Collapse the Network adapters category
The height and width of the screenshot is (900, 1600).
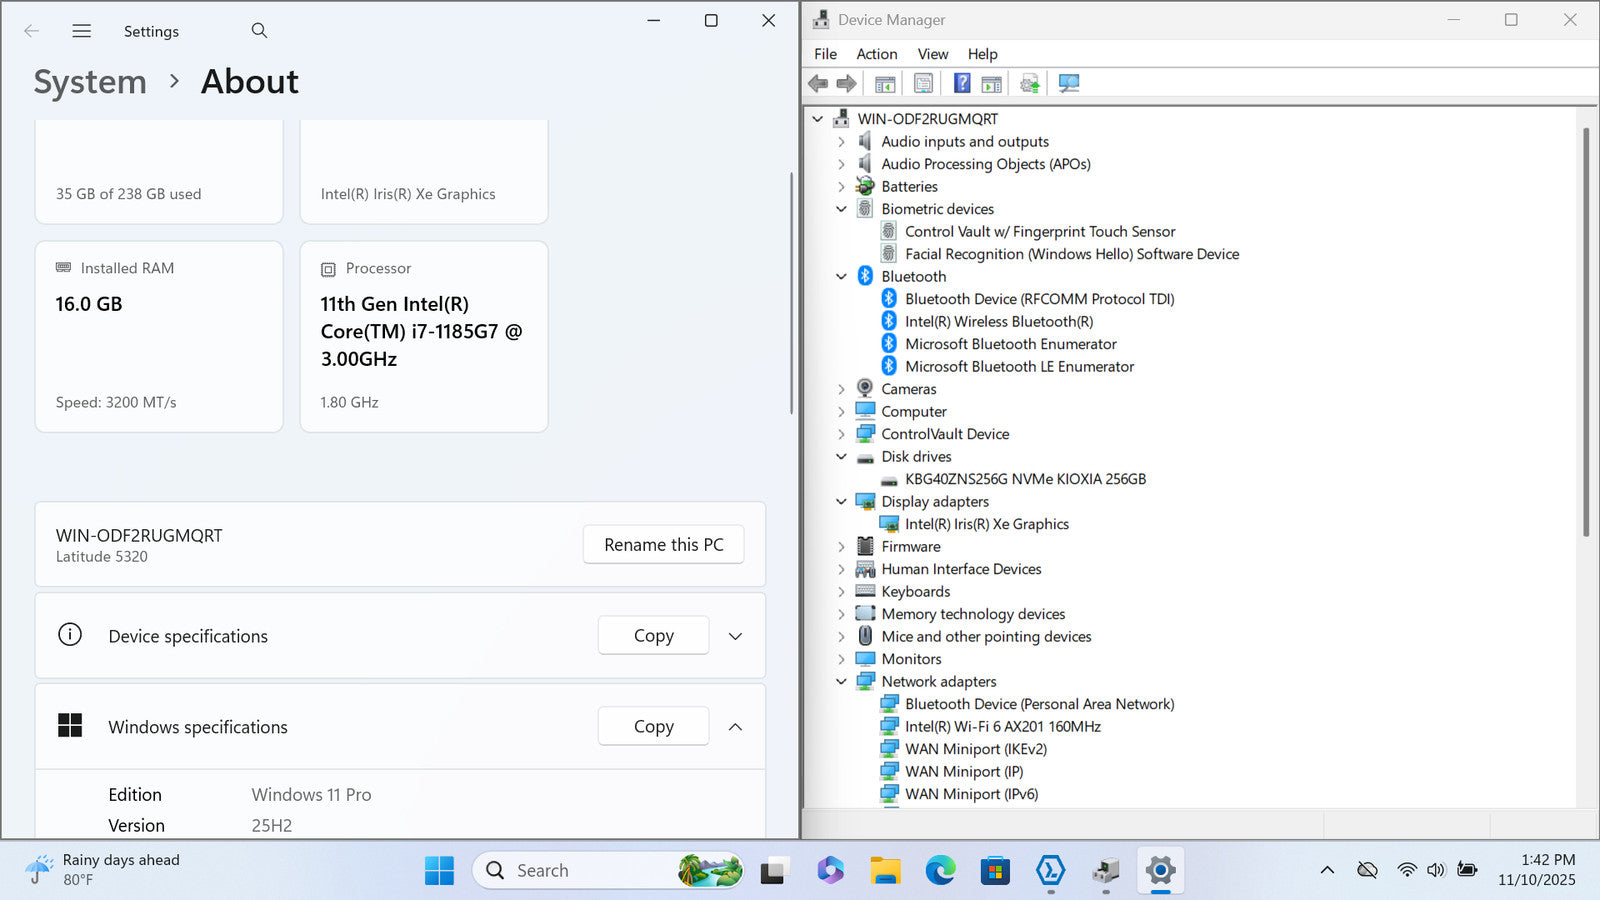click(x=841, y=682)
